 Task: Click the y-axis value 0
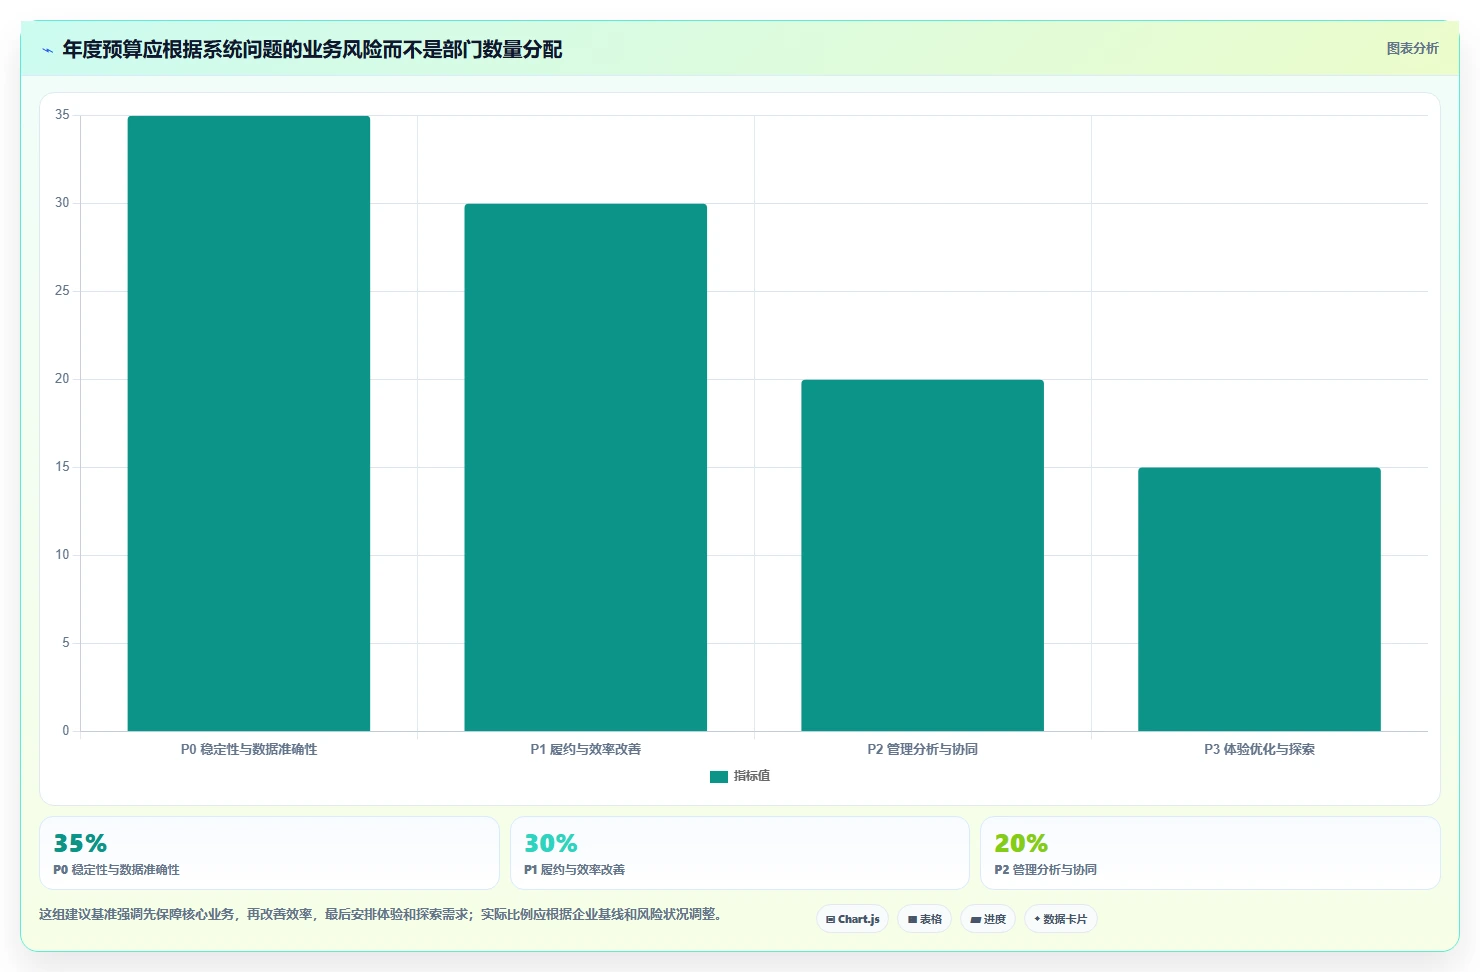click(x=66, y=731)
